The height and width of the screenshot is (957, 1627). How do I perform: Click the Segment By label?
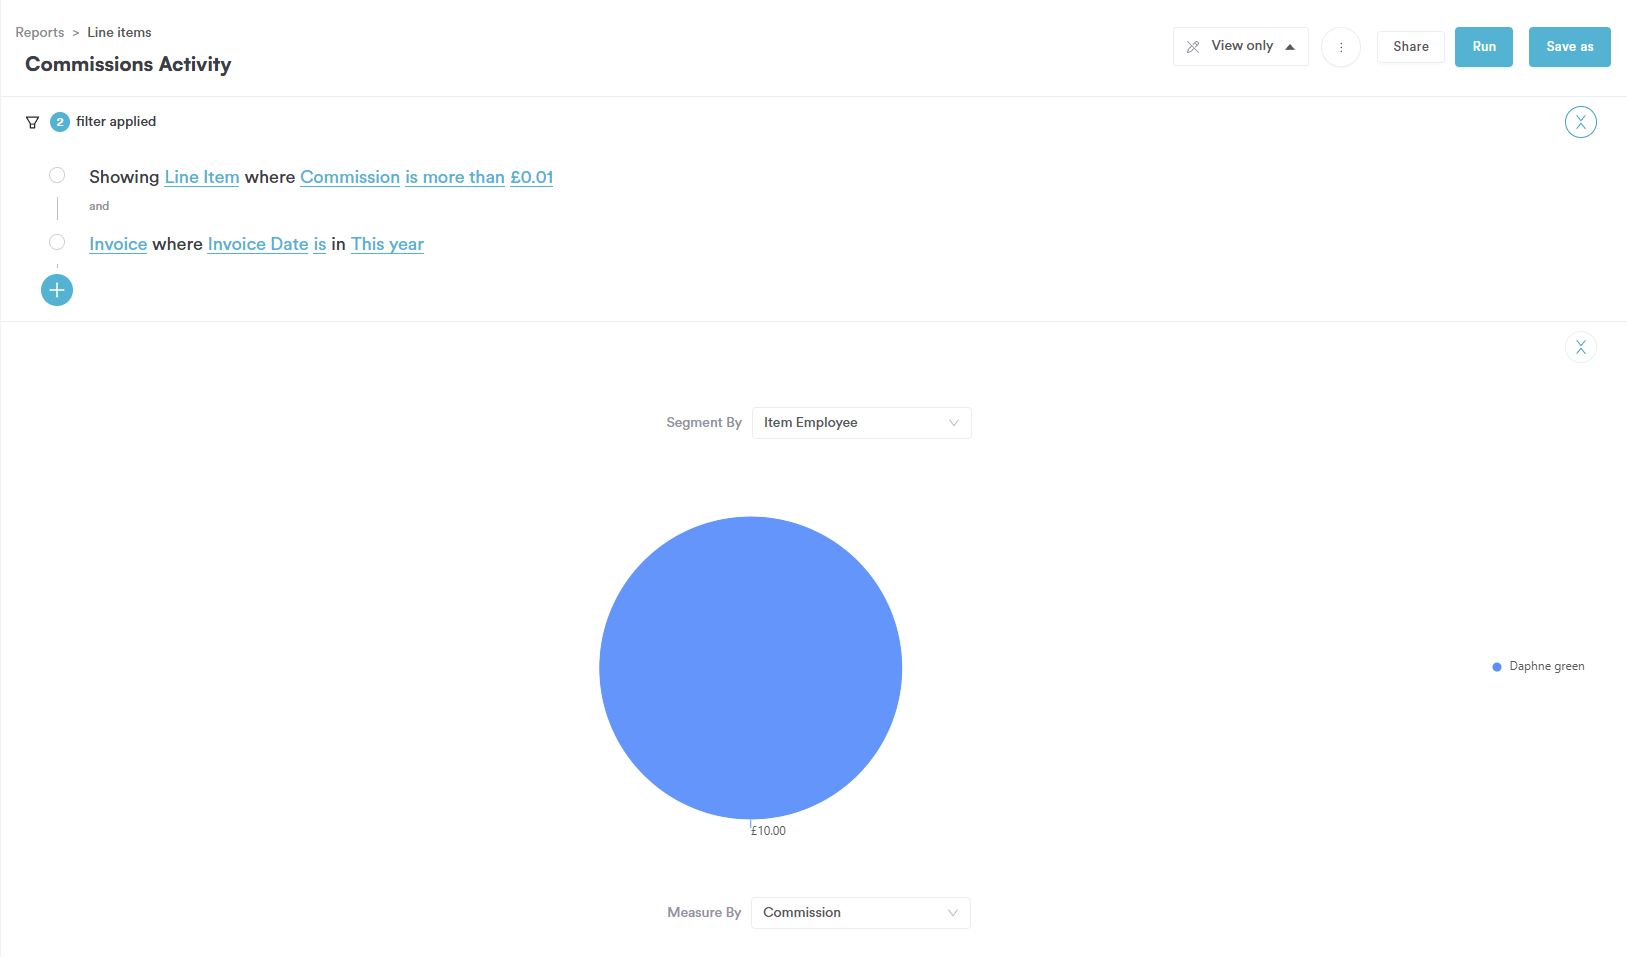pos(704,423)
